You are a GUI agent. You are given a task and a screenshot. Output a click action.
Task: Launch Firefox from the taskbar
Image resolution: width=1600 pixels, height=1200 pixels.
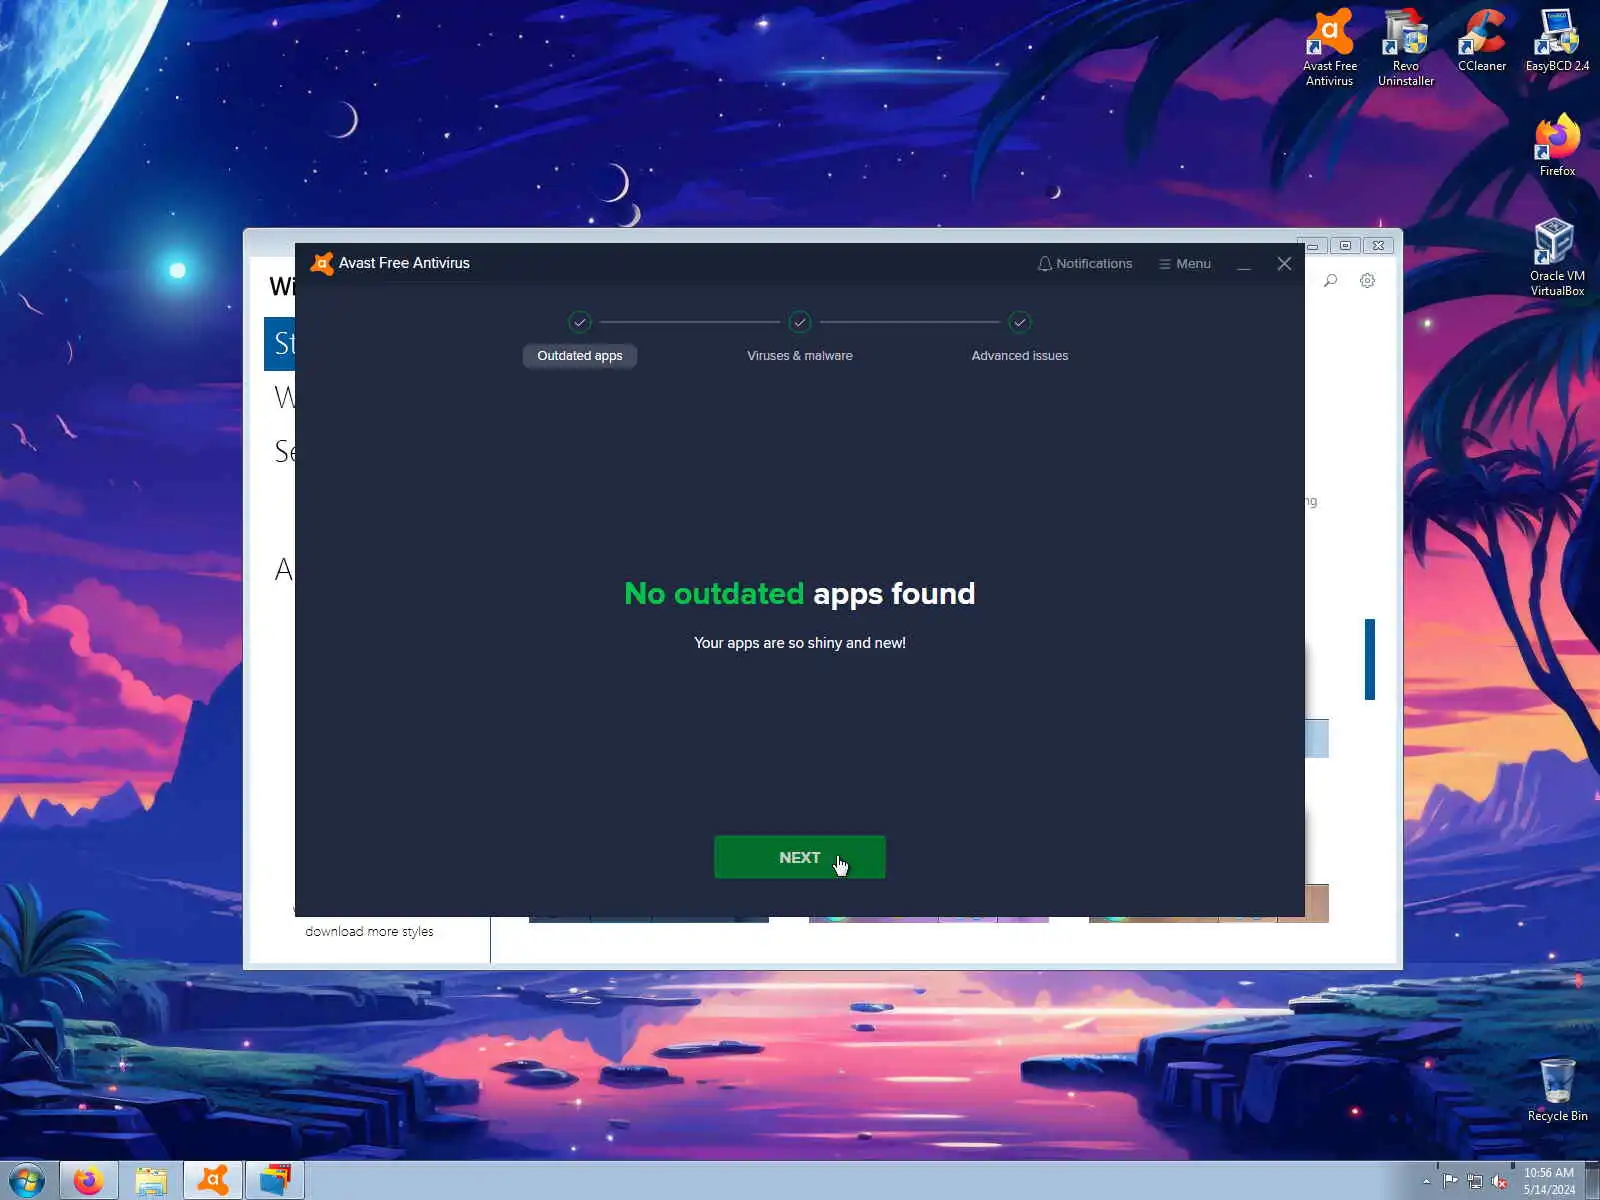[88, 1181]
